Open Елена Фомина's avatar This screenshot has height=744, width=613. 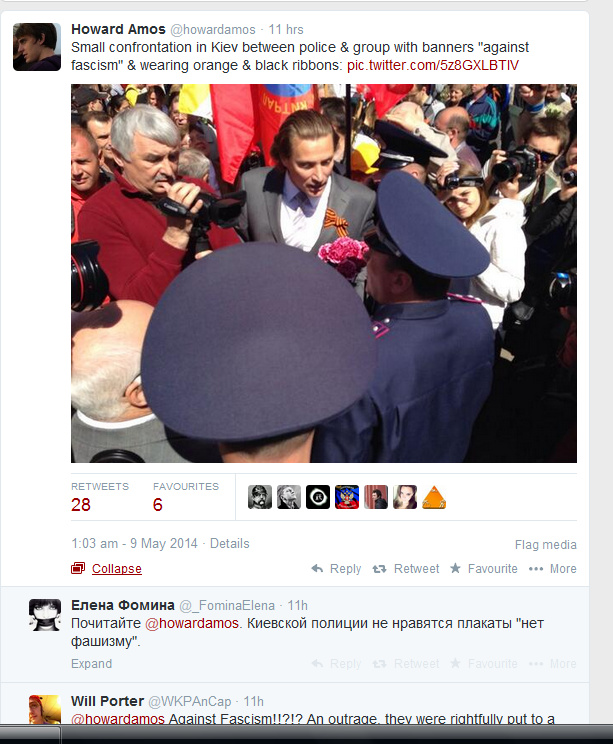click(45, 615)
